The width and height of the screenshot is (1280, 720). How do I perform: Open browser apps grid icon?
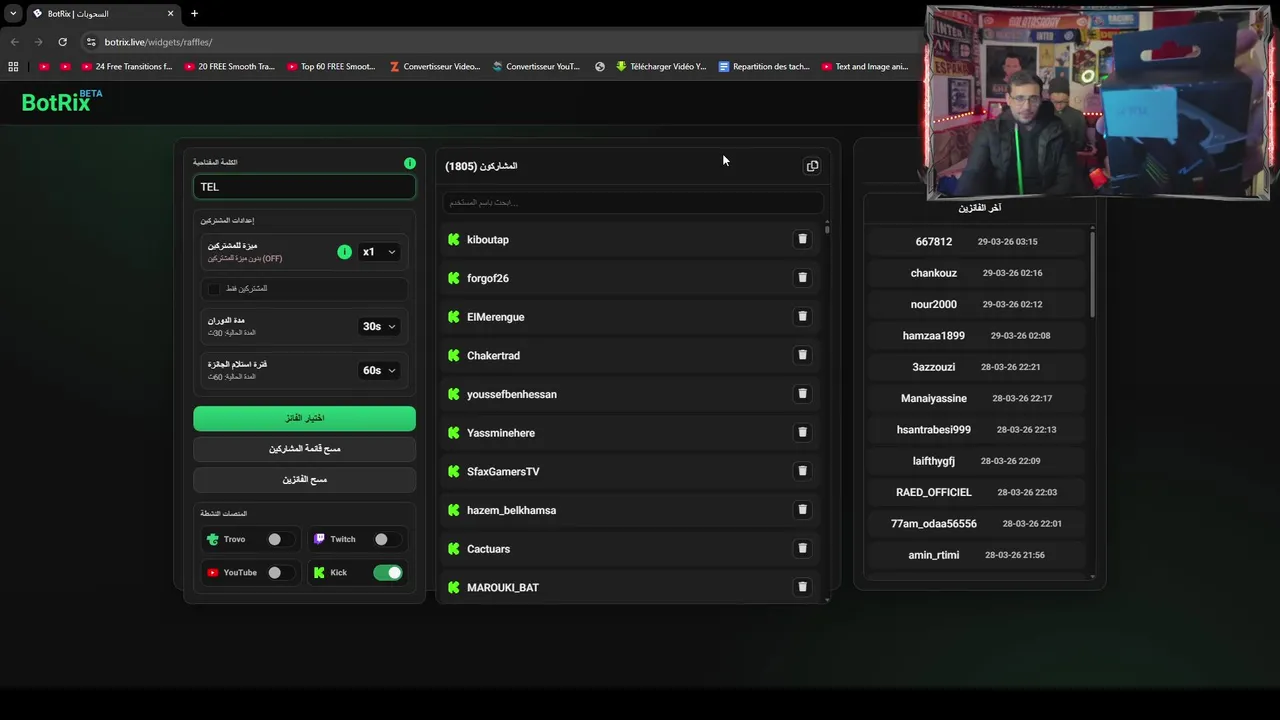pyautogui.click(x=13, y=67)
